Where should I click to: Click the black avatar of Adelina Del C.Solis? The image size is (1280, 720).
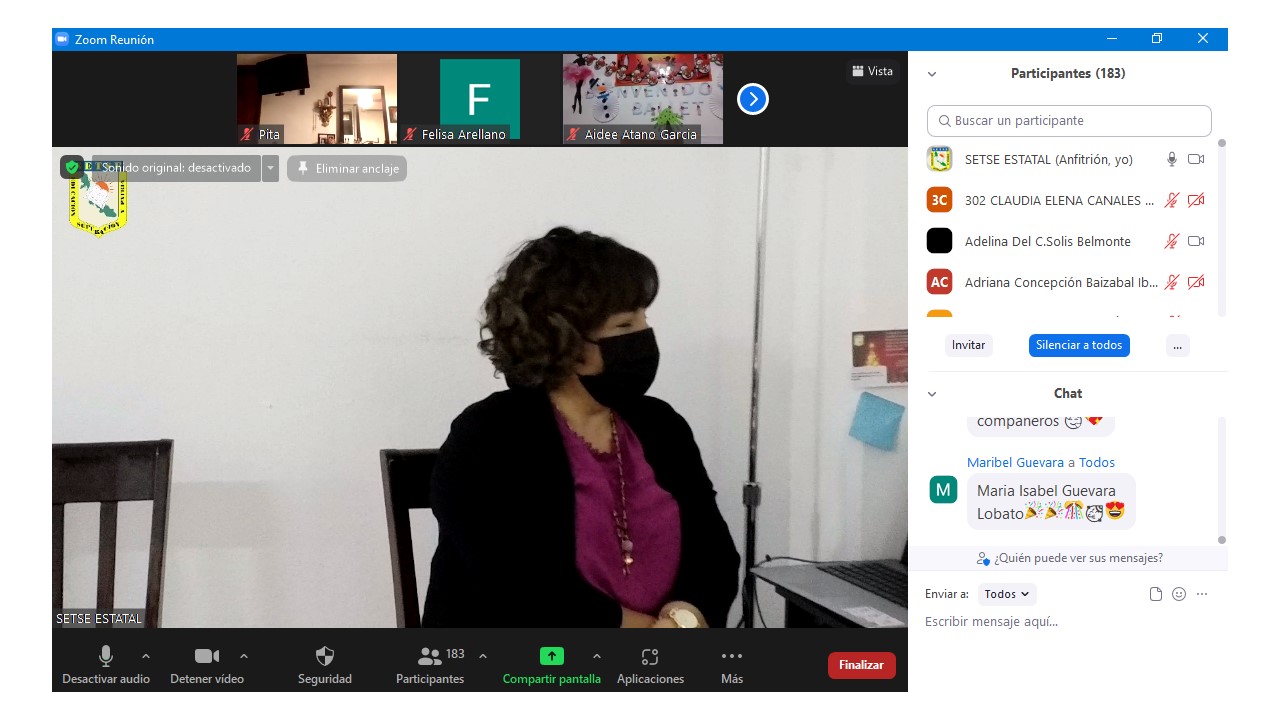939,241
